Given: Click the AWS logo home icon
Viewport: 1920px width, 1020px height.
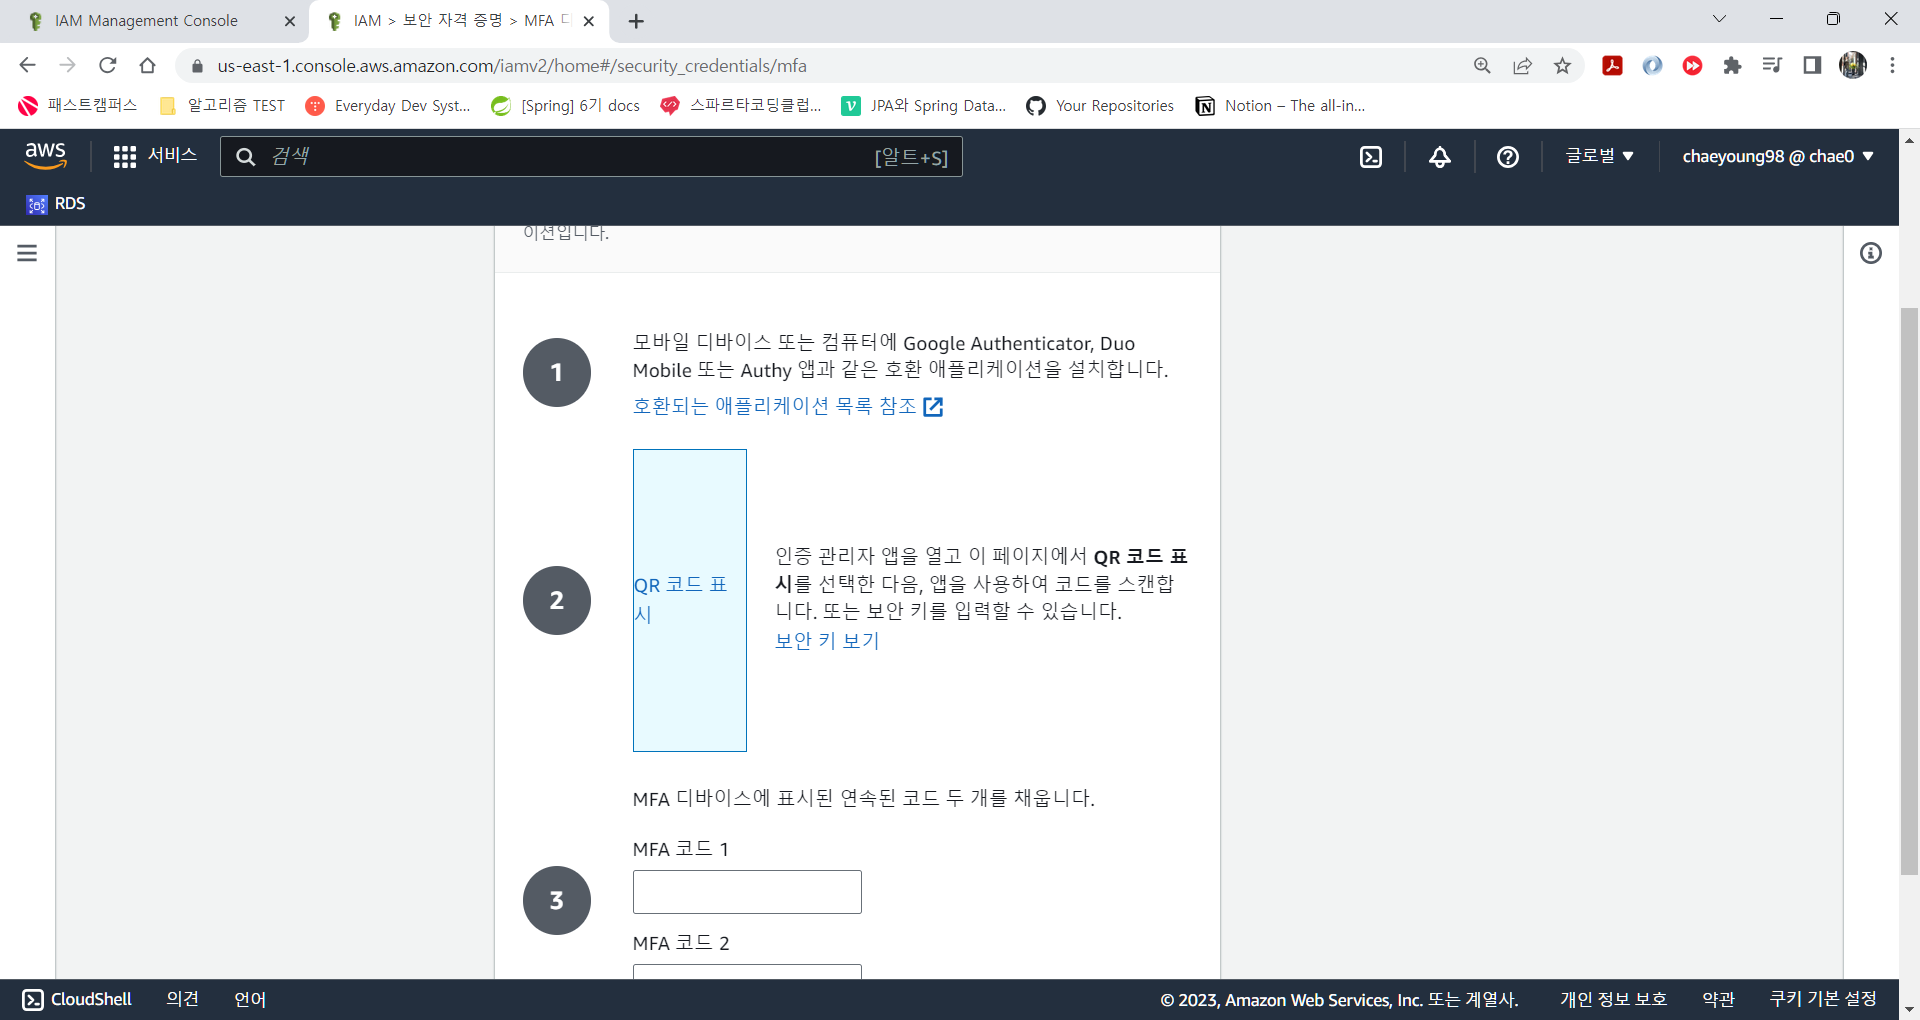Looking at the screenshot, I should (x=45, y=155).
